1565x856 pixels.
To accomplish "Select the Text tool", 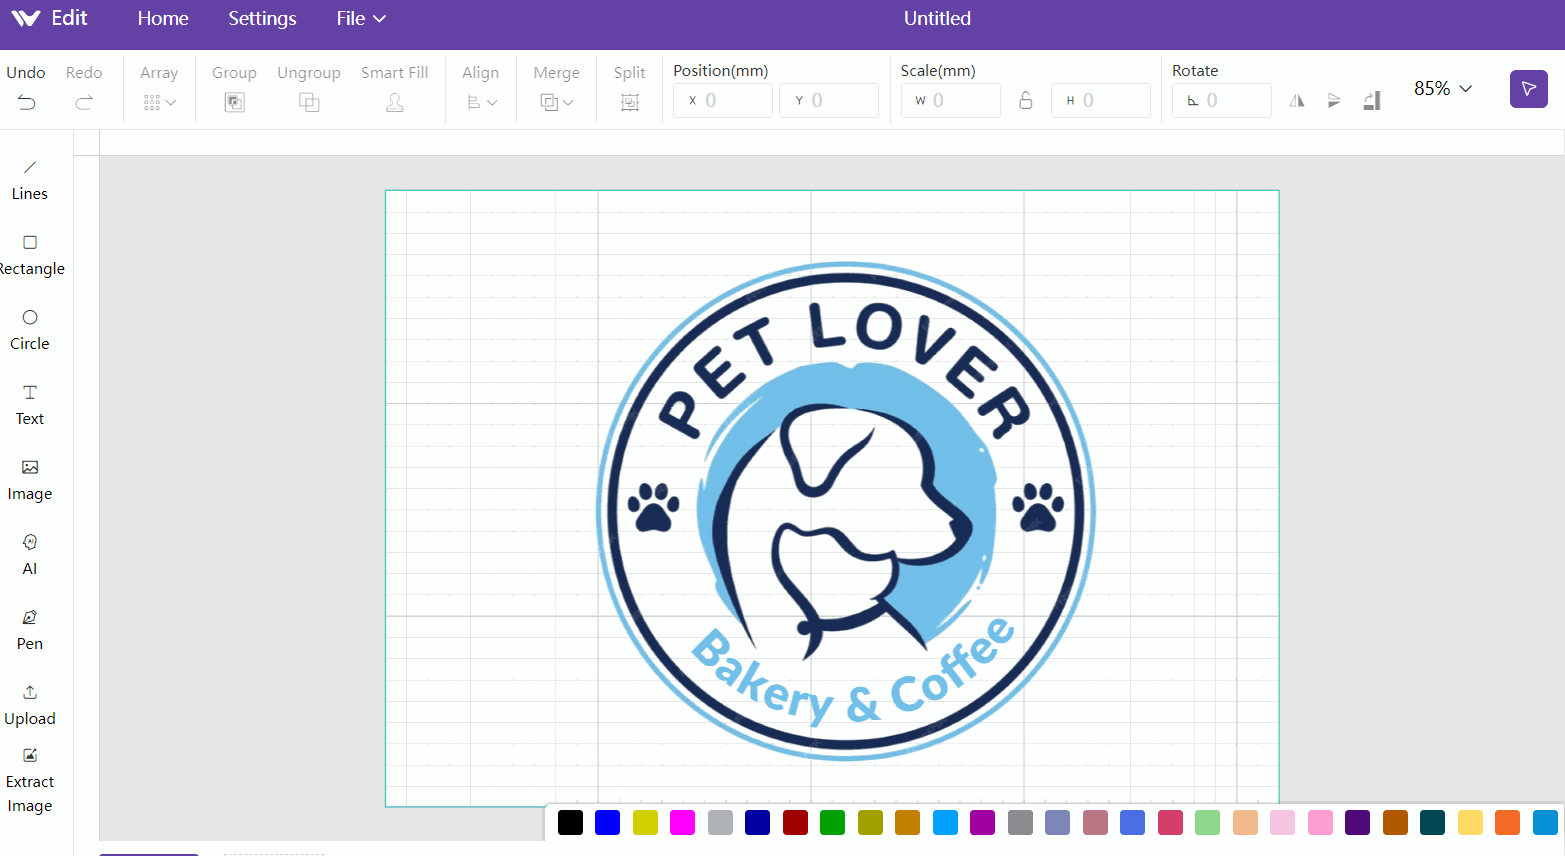I will pos(30,405).
